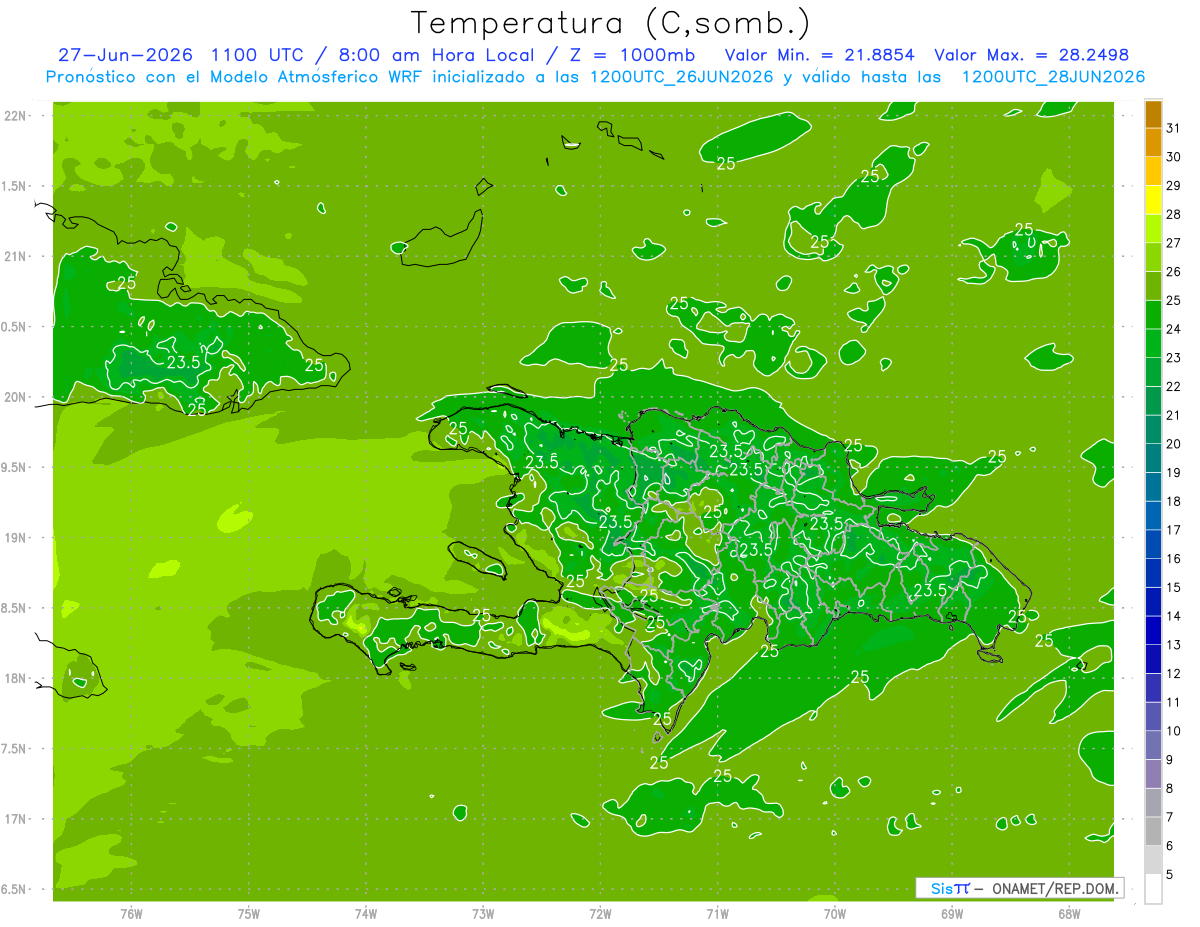
Task: Click the '72W' longitude axis label
Action: [600, 913]
